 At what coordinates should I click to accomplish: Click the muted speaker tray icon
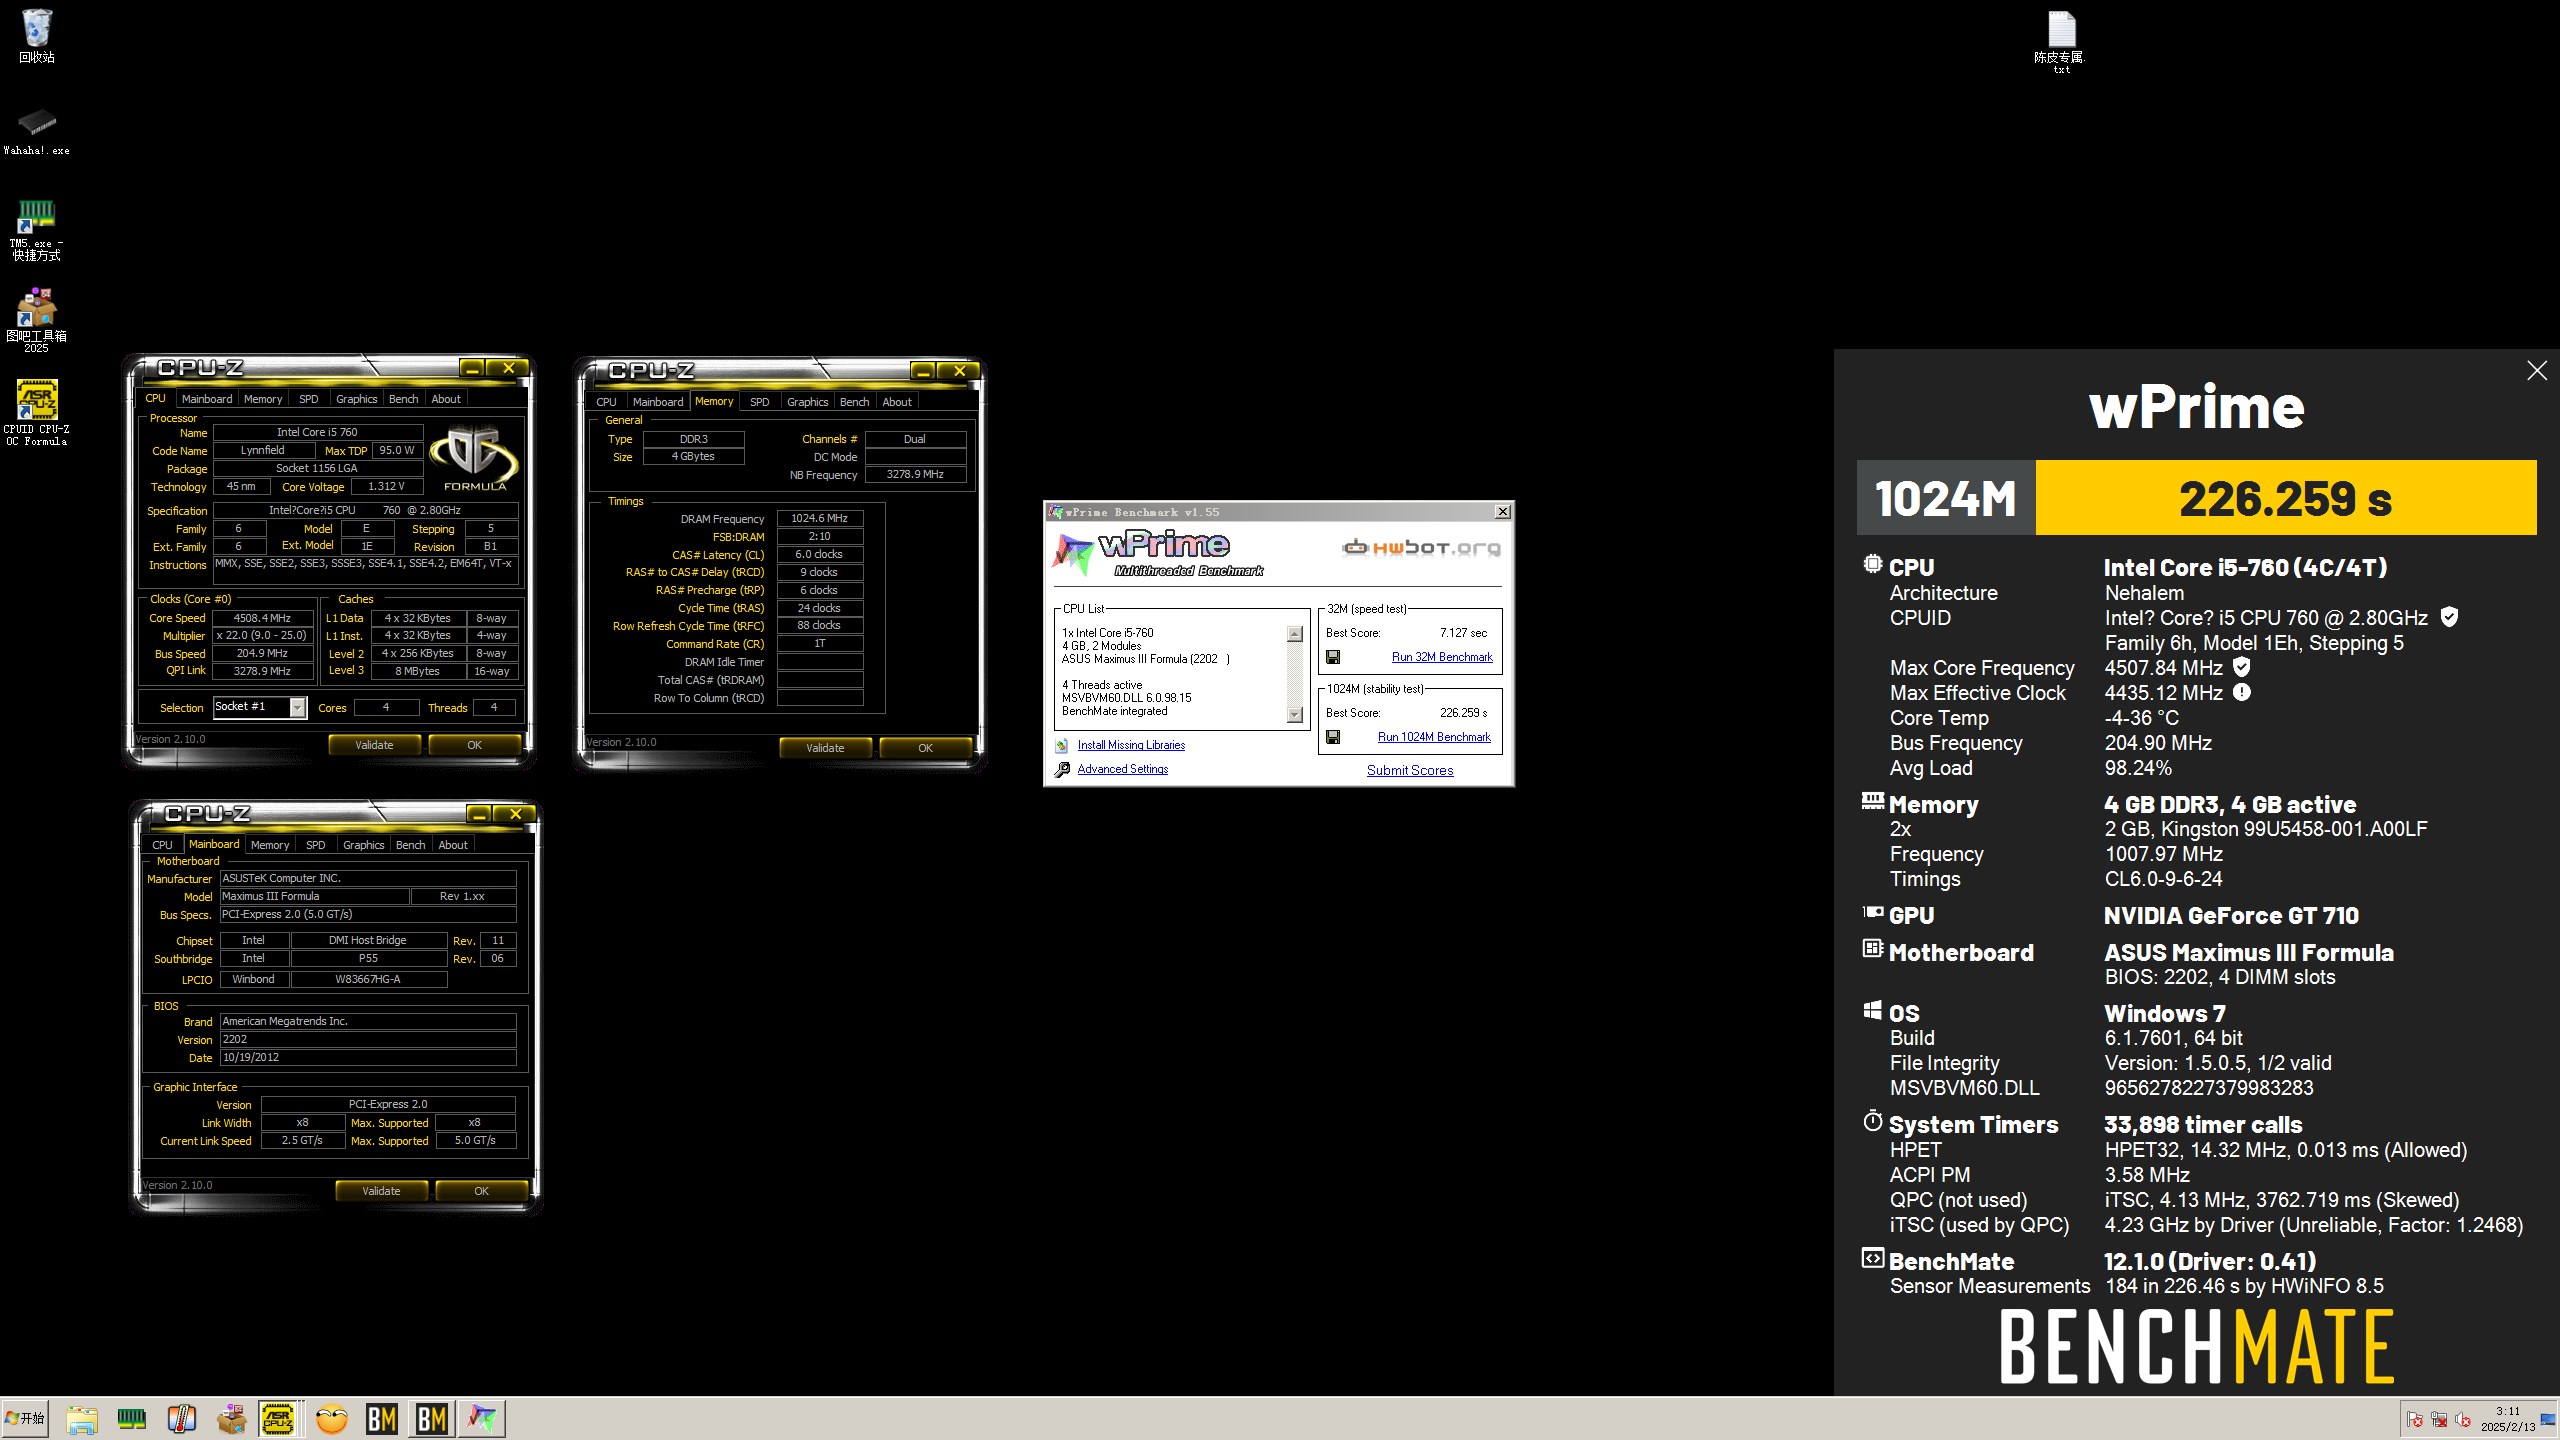2463,1420
